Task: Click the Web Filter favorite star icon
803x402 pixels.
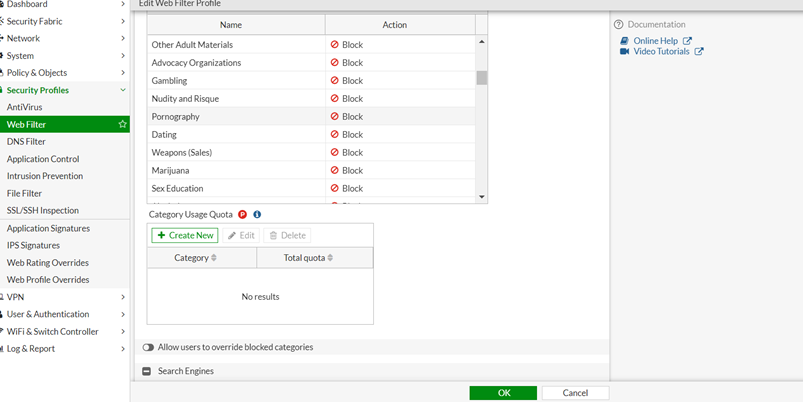Action: coord(122,125)
